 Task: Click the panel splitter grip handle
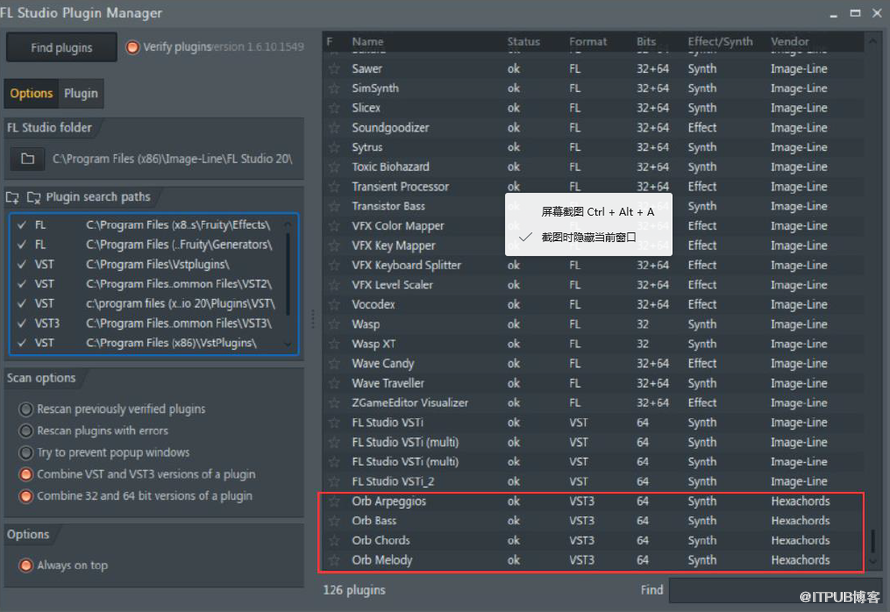[x=313, y=319]
